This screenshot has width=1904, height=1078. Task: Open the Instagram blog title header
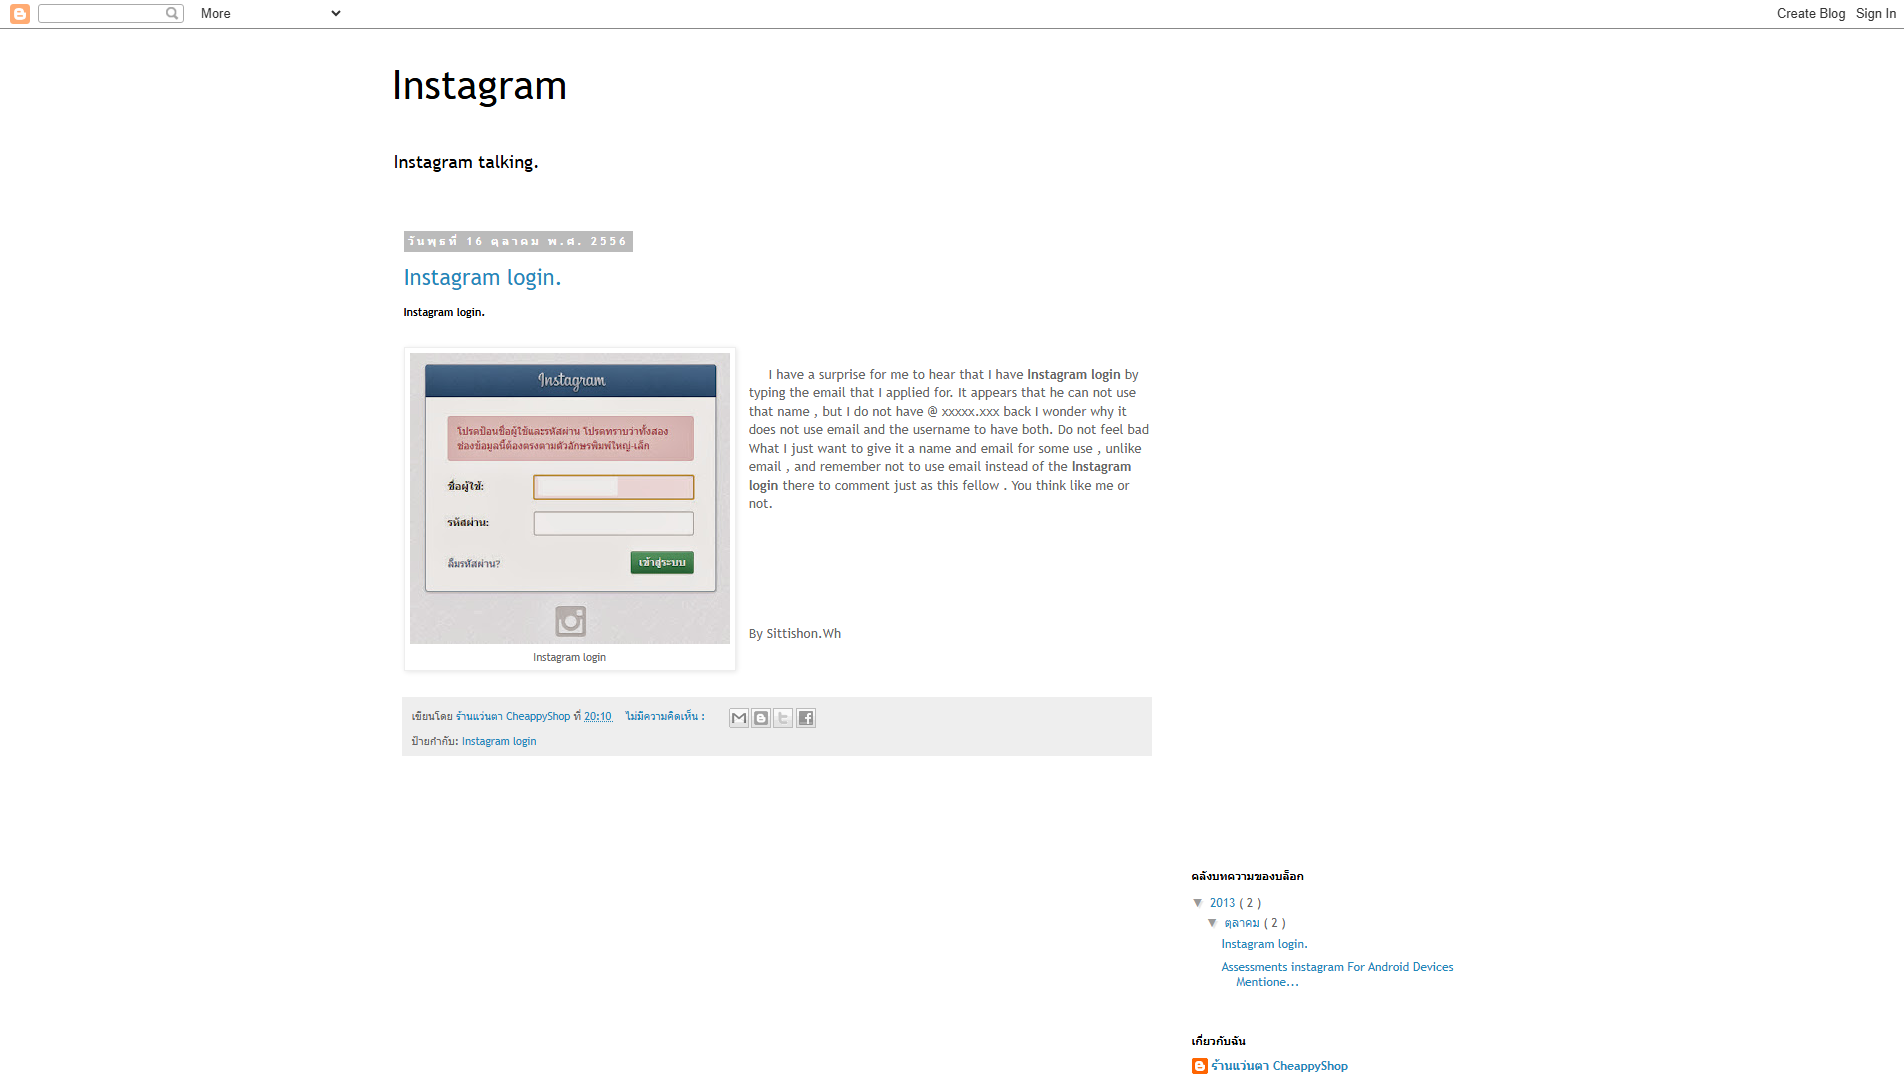click(x=479, y=86)
